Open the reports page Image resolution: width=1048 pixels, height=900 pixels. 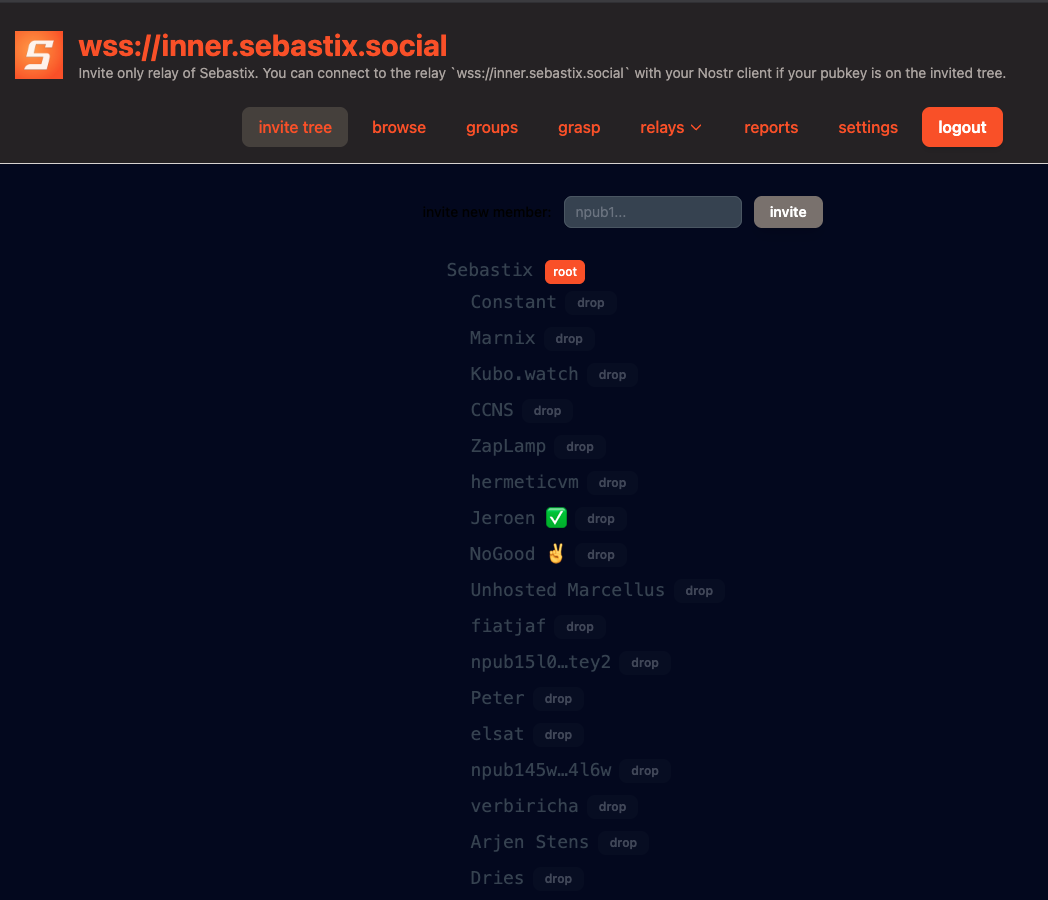click(x=771, y=127)
